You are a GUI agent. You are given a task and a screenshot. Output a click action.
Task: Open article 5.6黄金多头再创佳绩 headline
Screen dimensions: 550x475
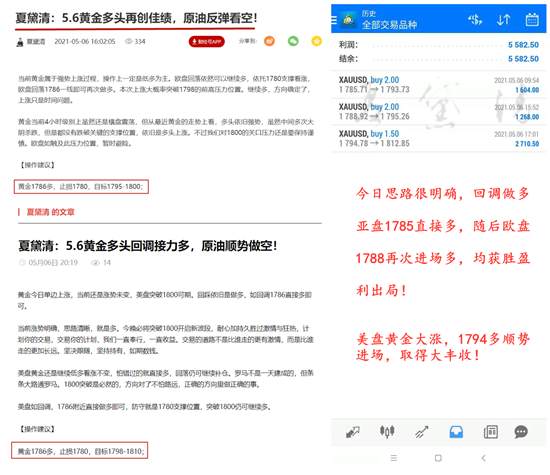coord(136,18)
